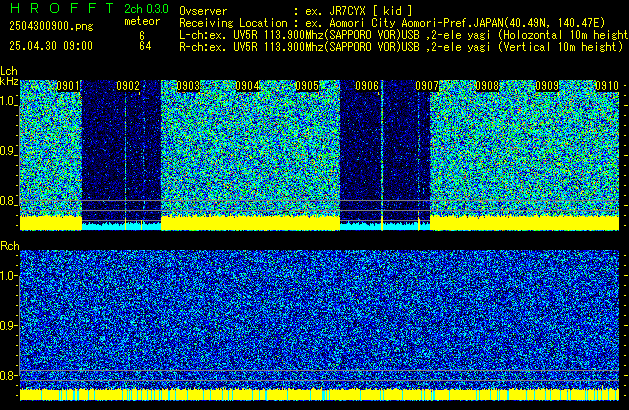Click the HROFFT title text
Screen dimensions: 629x410
click(x=62, y=8)
